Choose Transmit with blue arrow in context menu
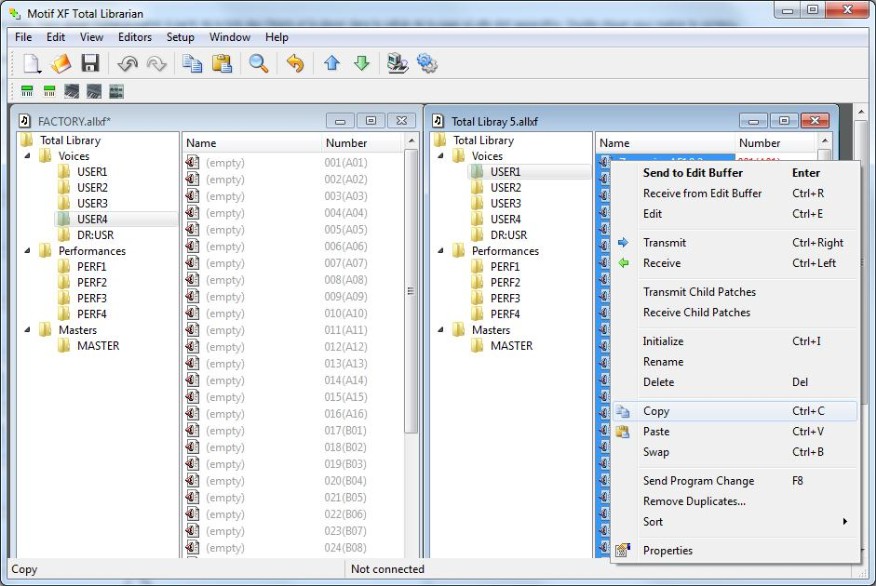Screen dimensions: 876x586 735,242
